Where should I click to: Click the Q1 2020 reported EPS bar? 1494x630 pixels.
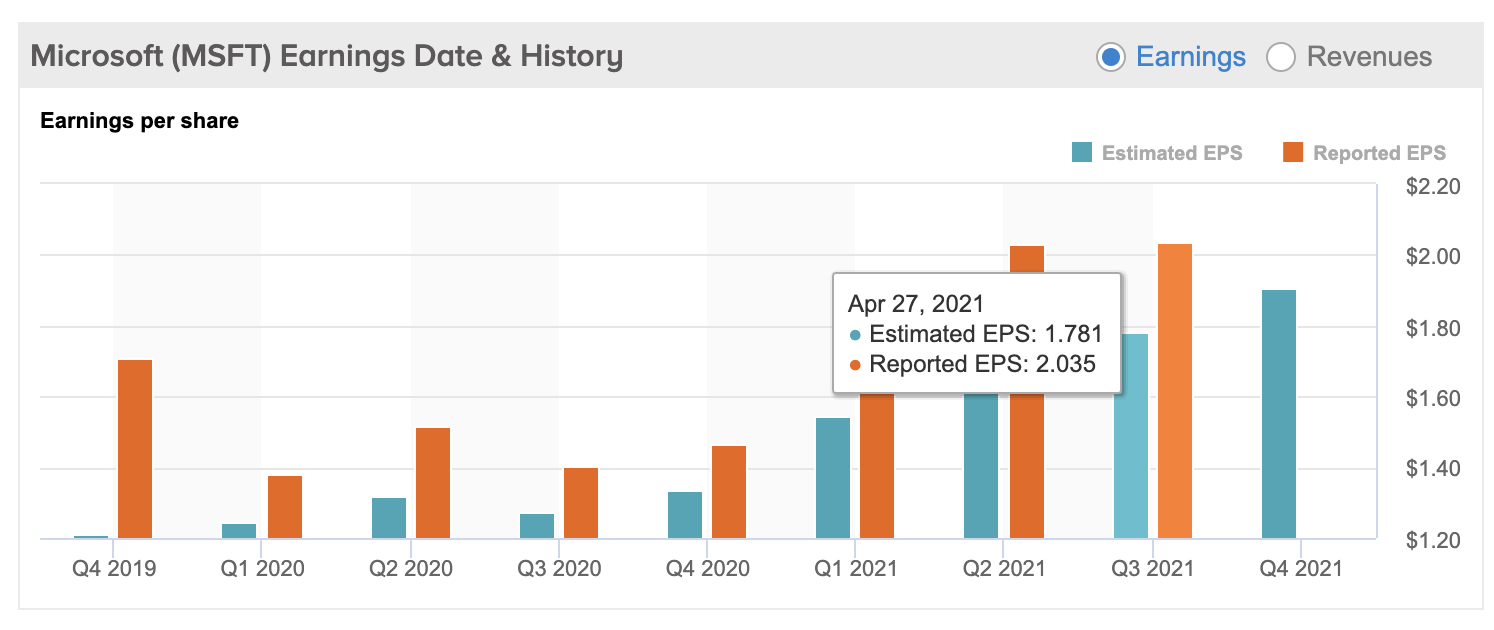point(284,507)
